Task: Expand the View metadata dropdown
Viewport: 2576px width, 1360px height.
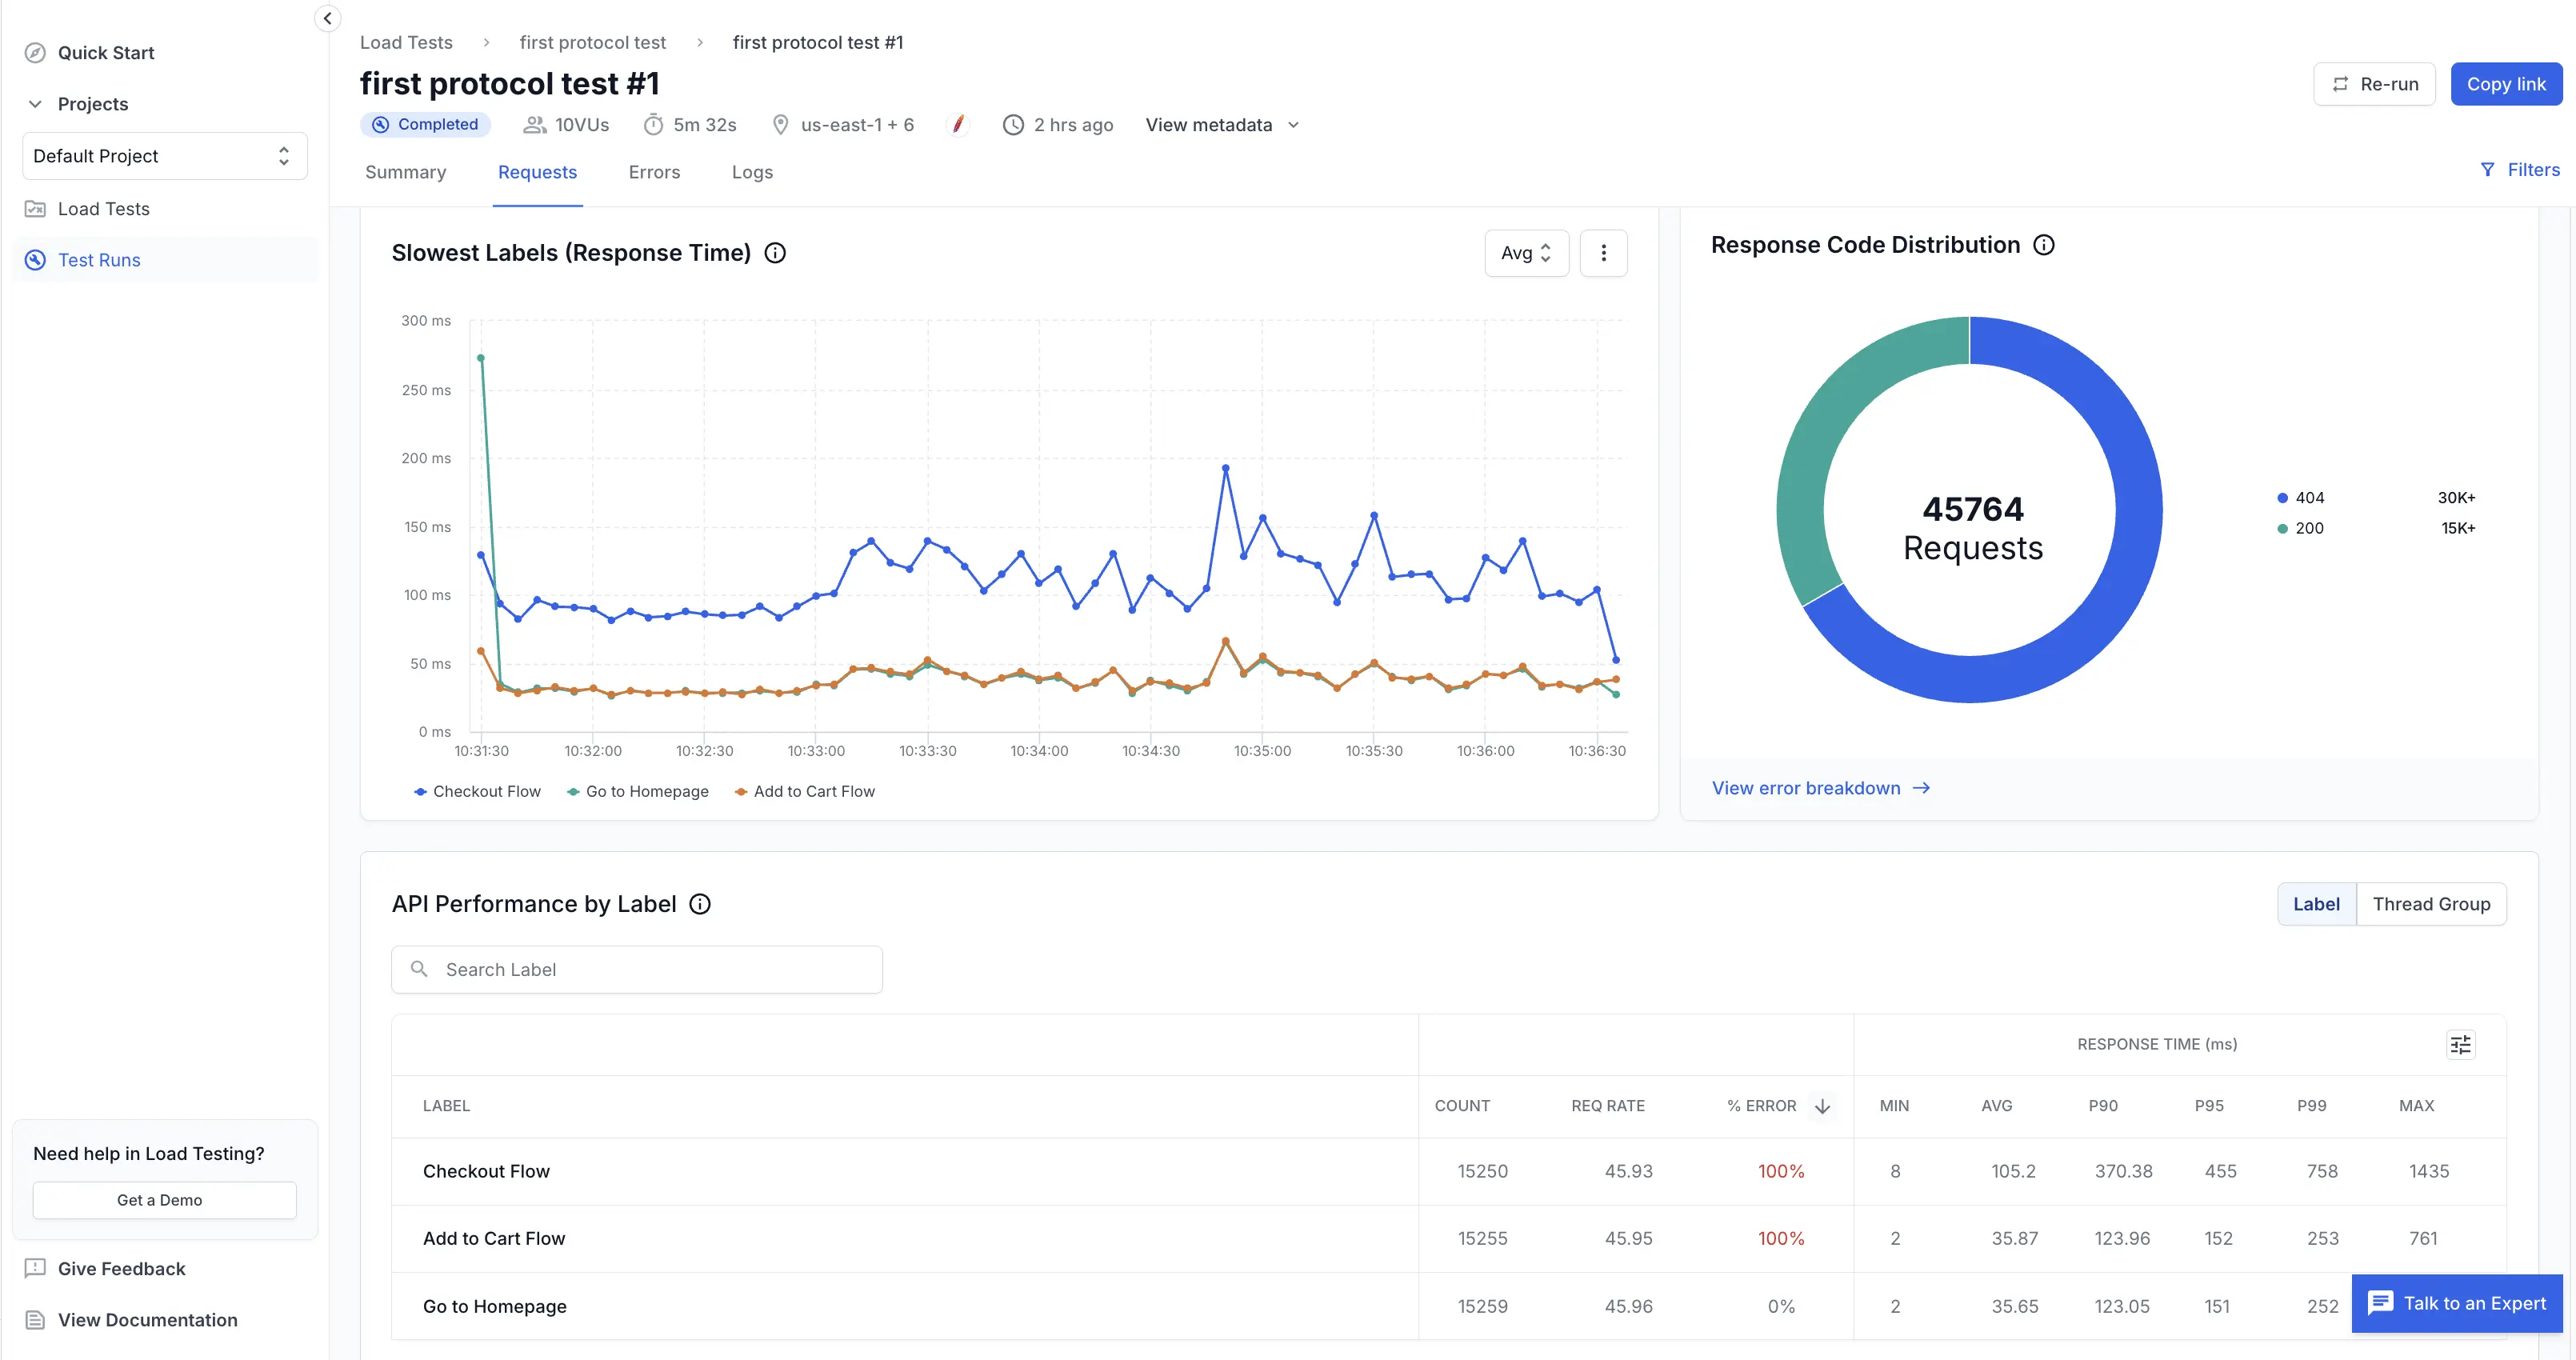Action: coord(1220,124)
